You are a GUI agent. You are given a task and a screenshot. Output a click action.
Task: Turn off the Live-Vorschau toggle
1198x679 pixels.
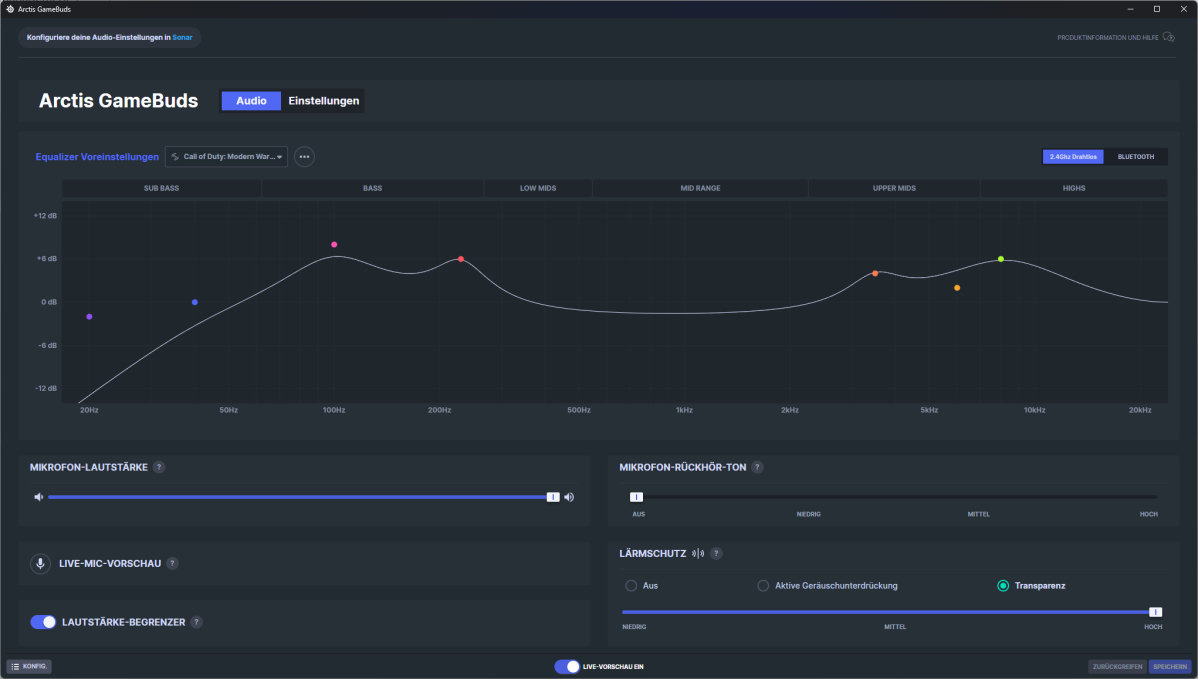567,666
